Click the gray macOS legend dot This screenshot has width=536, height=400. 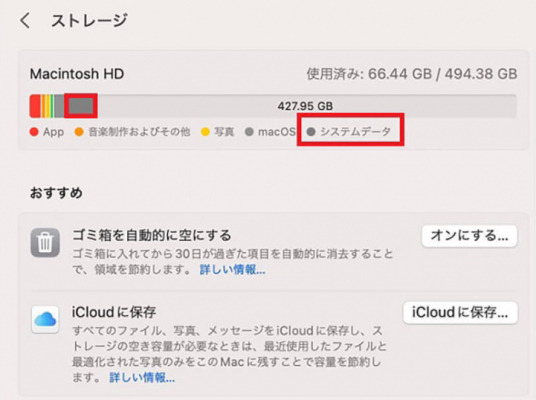(249, 132)
